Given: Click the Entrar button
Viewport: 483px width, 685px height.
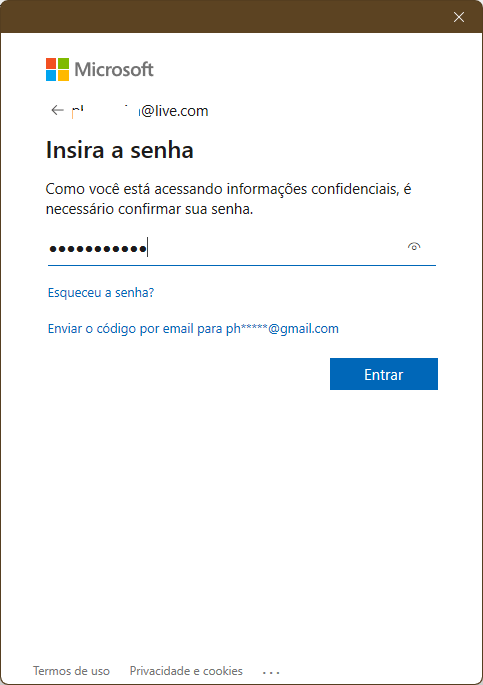Looking at the screenshot, I should (384, 374).
